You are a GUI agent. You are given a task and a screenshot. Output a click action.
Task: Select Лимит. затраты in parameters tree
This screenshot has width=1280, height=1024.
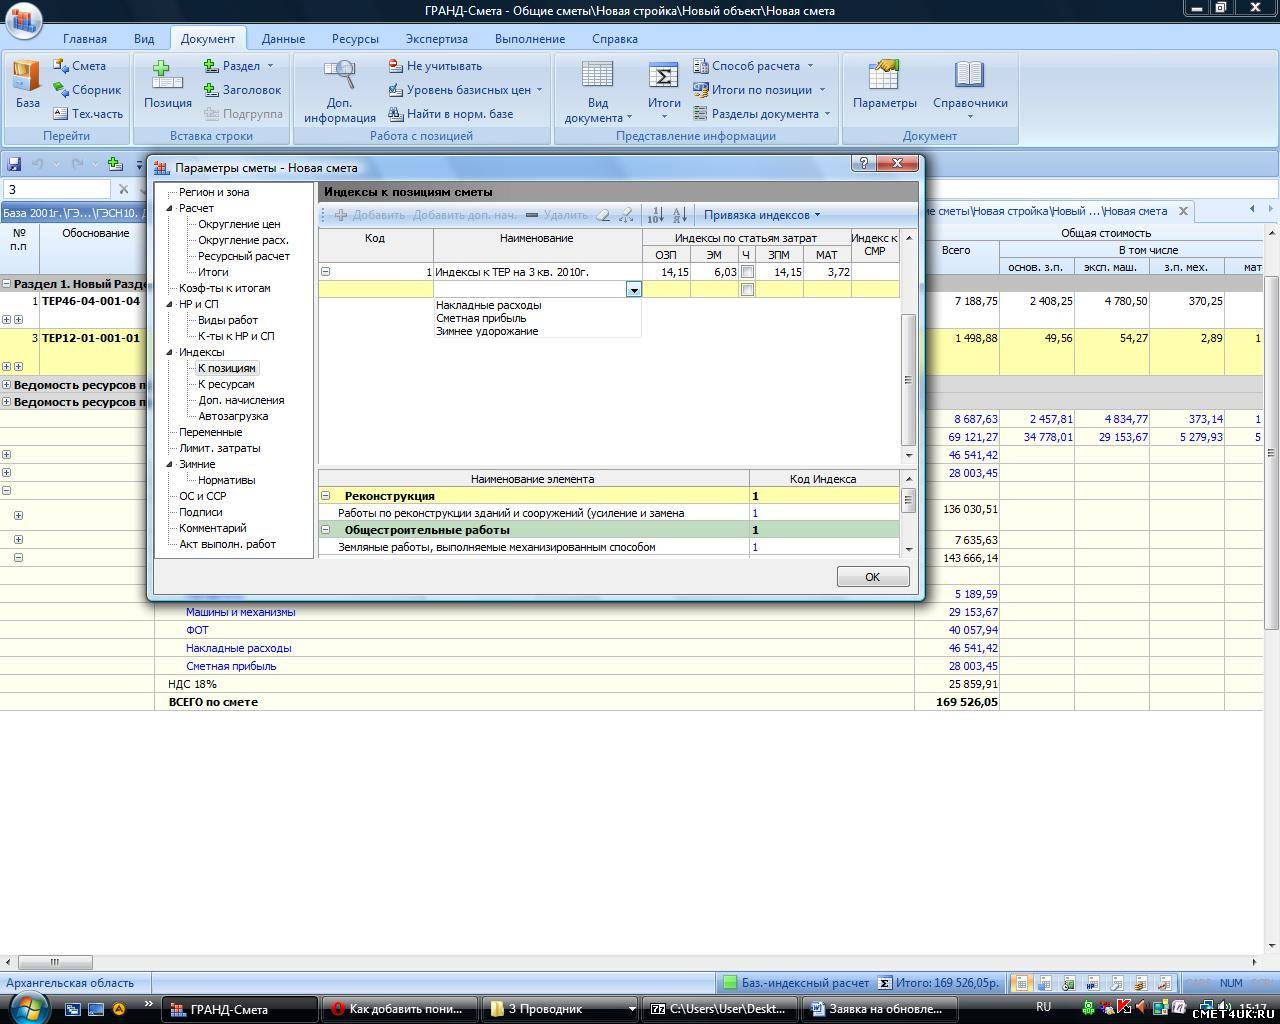pos(219,448)
